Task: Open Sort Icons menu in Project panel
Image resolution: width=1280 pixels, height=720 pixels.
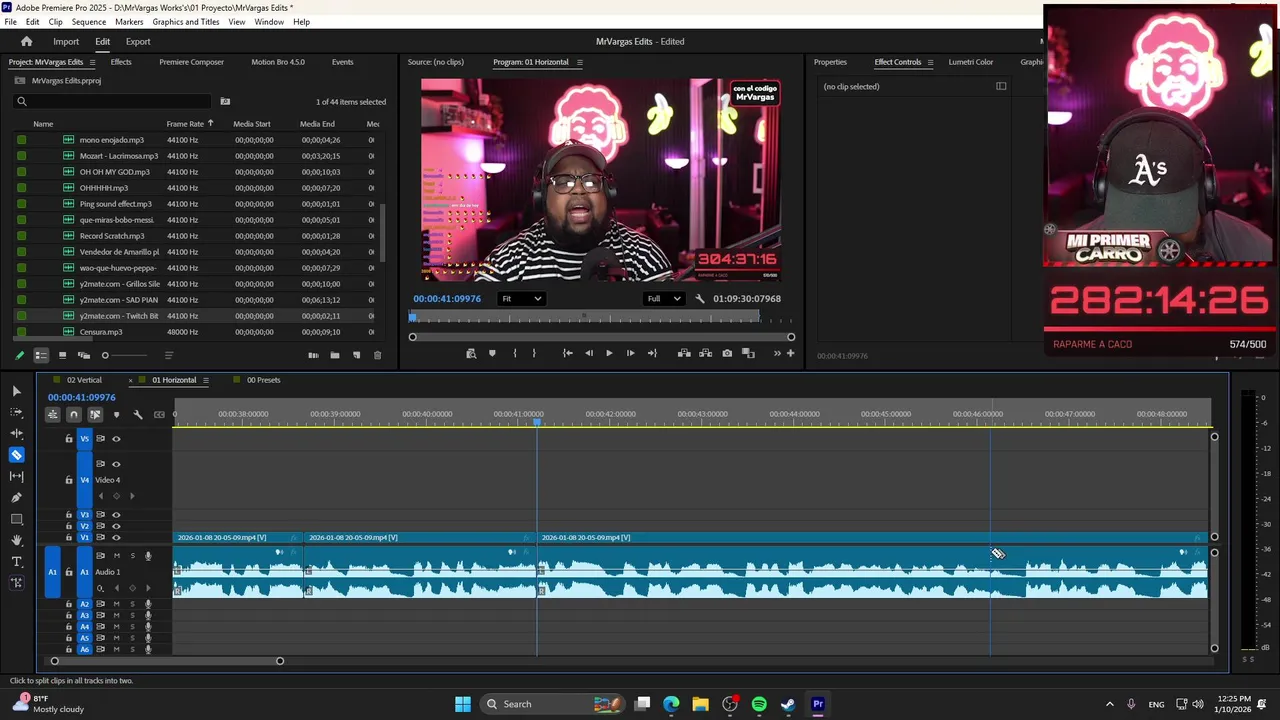Action: tap(168, 355)
